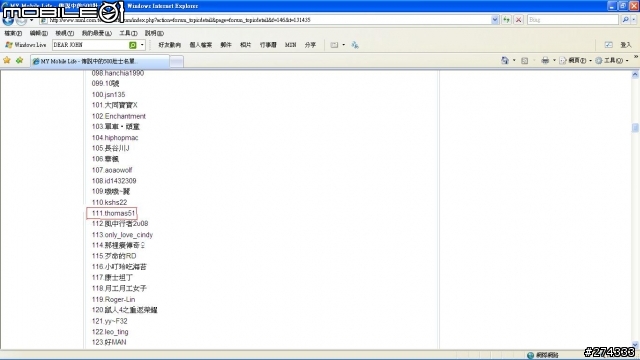This screenshot has width=640, height=360.
Task: Click the Bing search magnifier button
Action: coord(625,20)
